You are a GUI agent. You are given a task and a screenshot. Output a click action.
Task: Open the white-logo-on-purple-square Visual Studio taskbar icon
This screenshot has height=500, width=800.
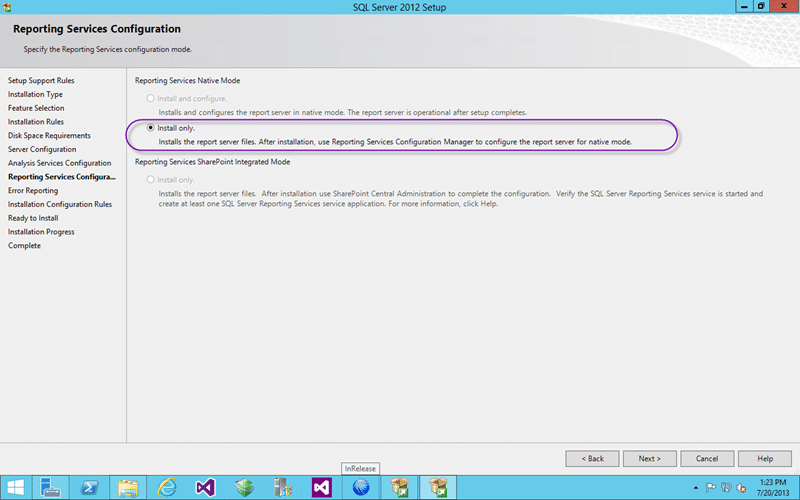(321, 488)
